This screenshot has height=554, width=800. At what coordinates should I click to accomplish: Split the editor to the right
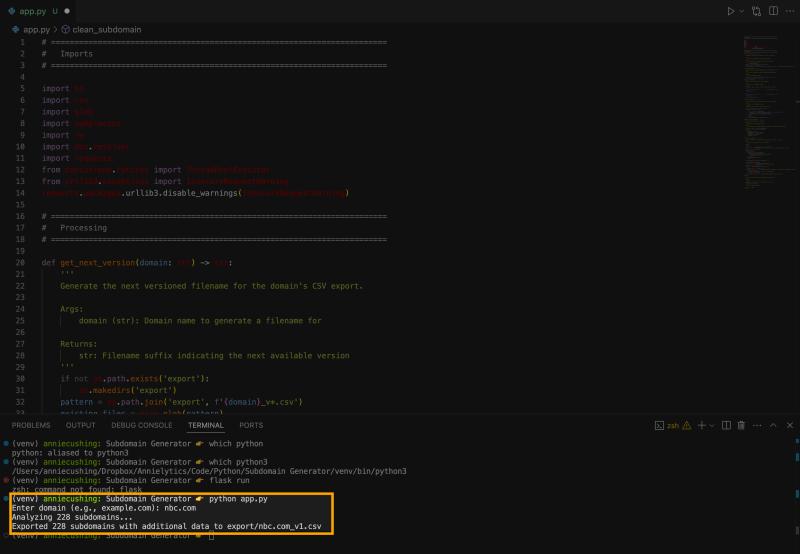point(771,11)
